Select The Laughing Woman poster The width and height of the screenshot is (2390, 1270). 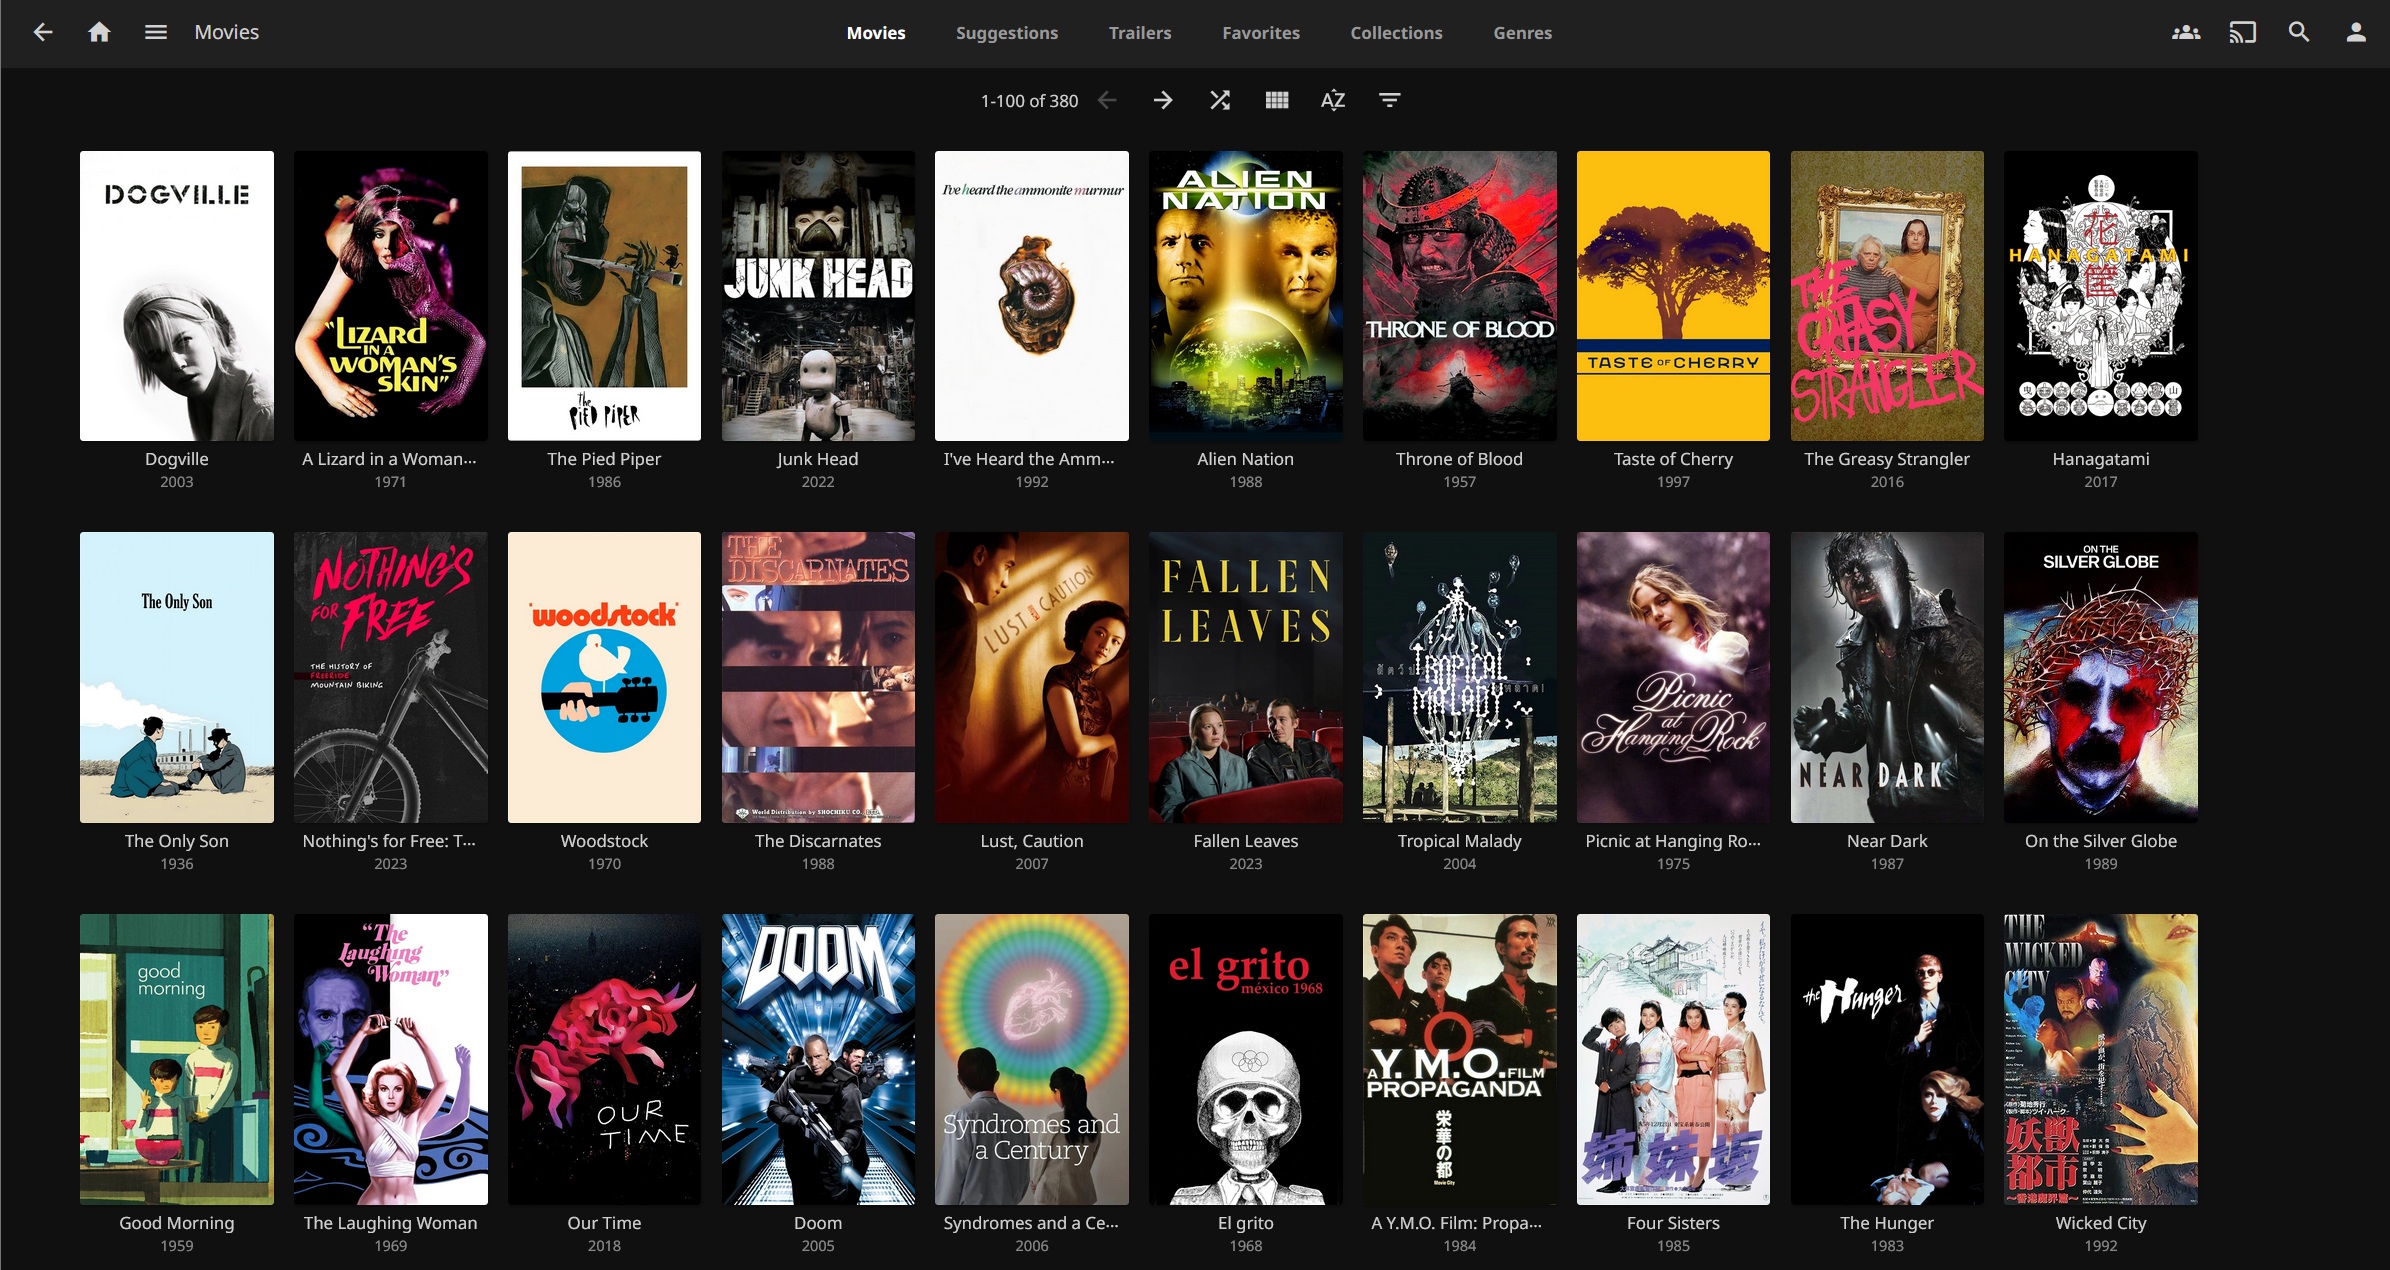tap(391, 1059)
